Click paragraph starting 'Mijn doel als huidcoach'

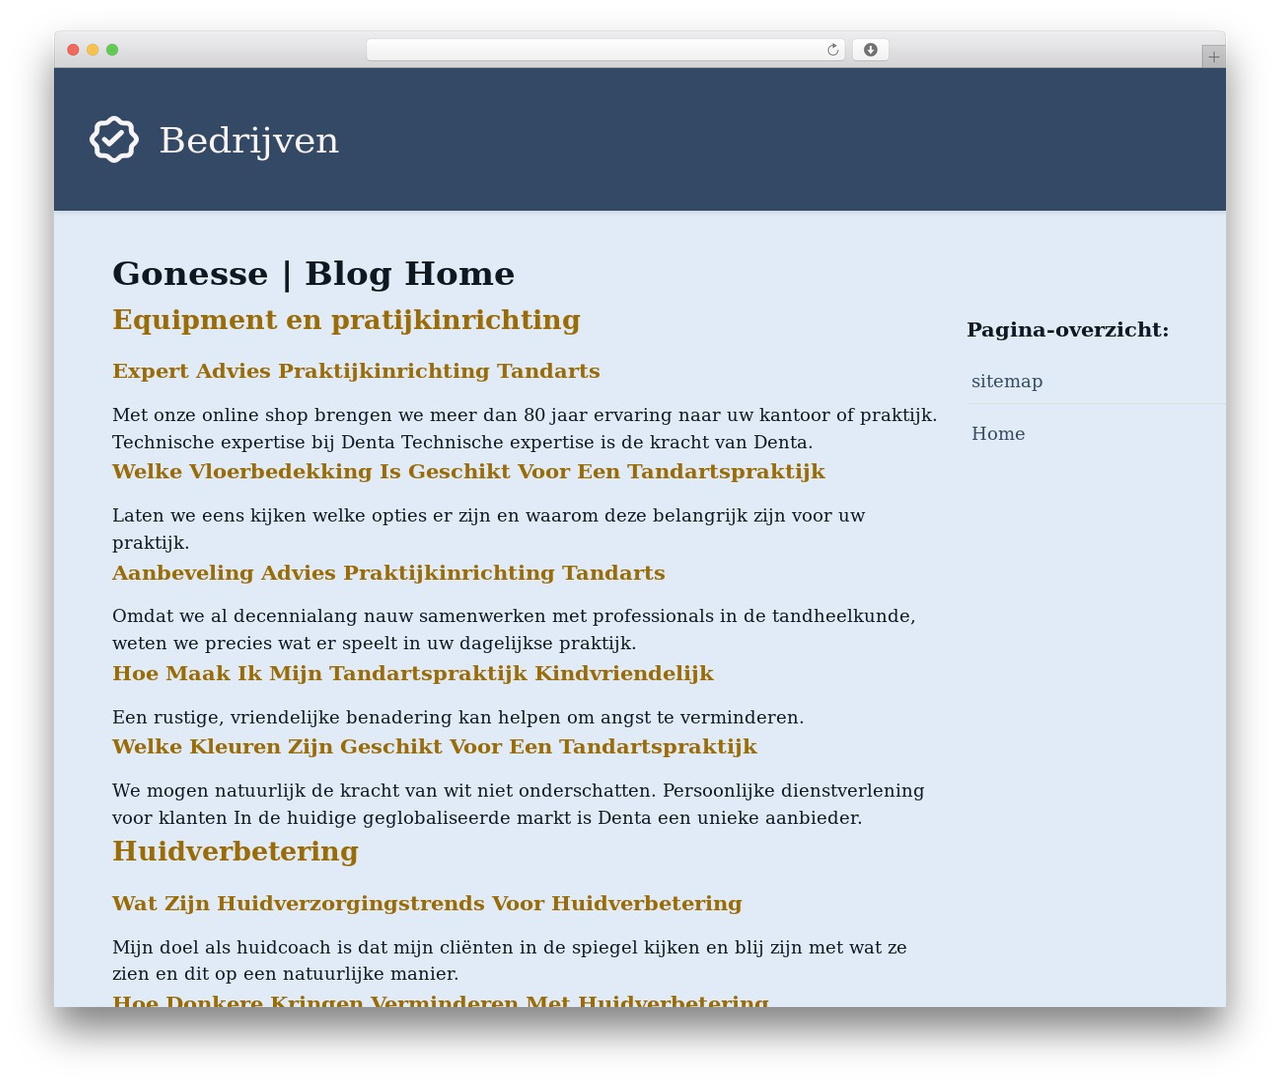pyautogui.click(x=509, y=960)
